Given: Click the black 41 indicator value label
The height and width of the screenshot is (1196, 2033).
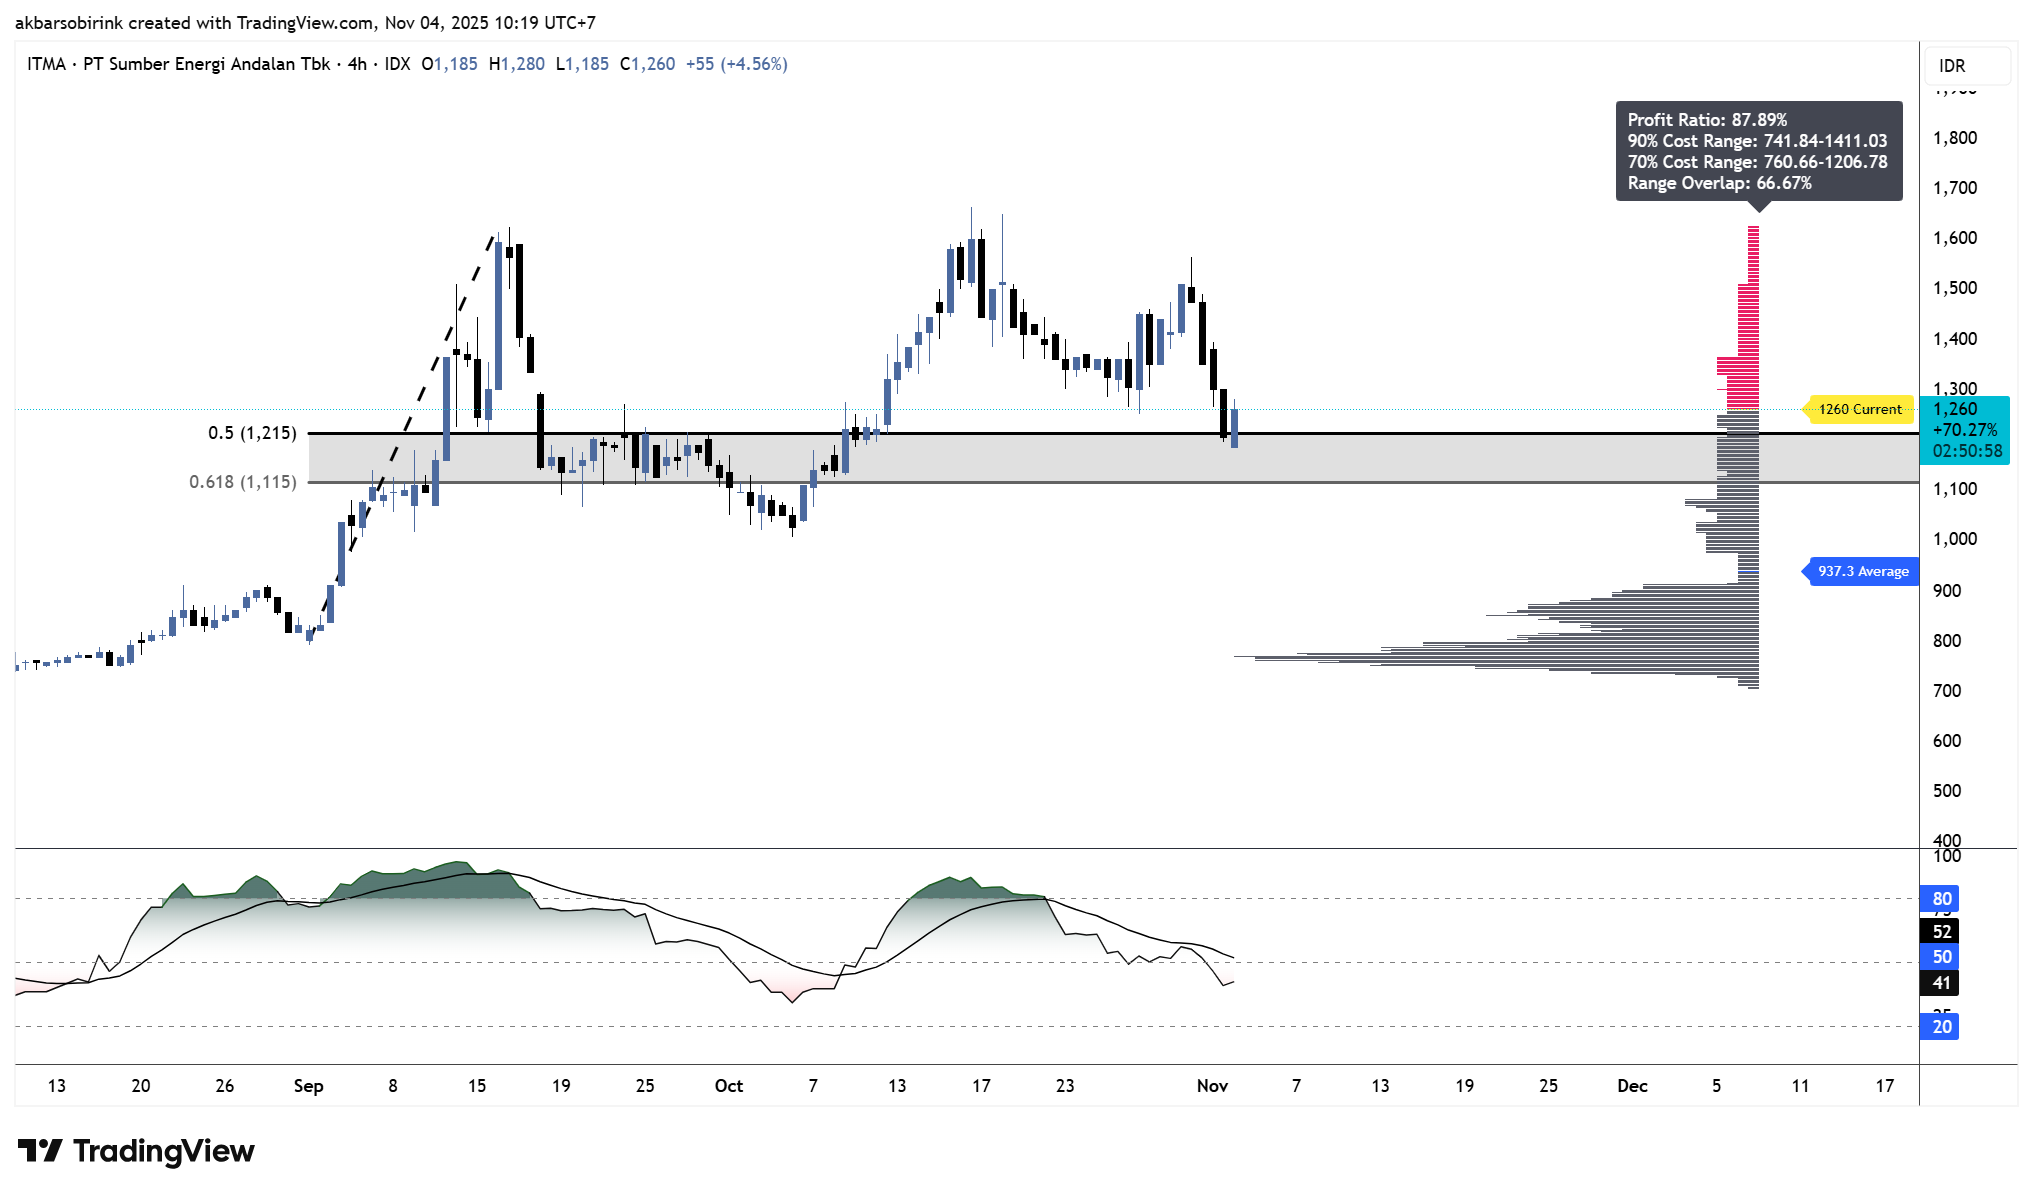Looking at the screenshot, I should click(x=1941, y=983).
